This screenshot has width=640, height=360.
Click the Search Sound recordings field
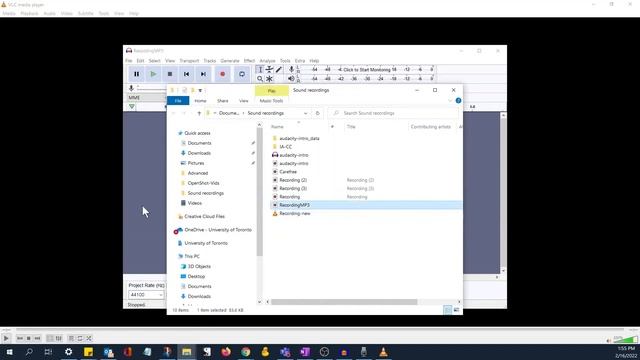tap(393, 113)
